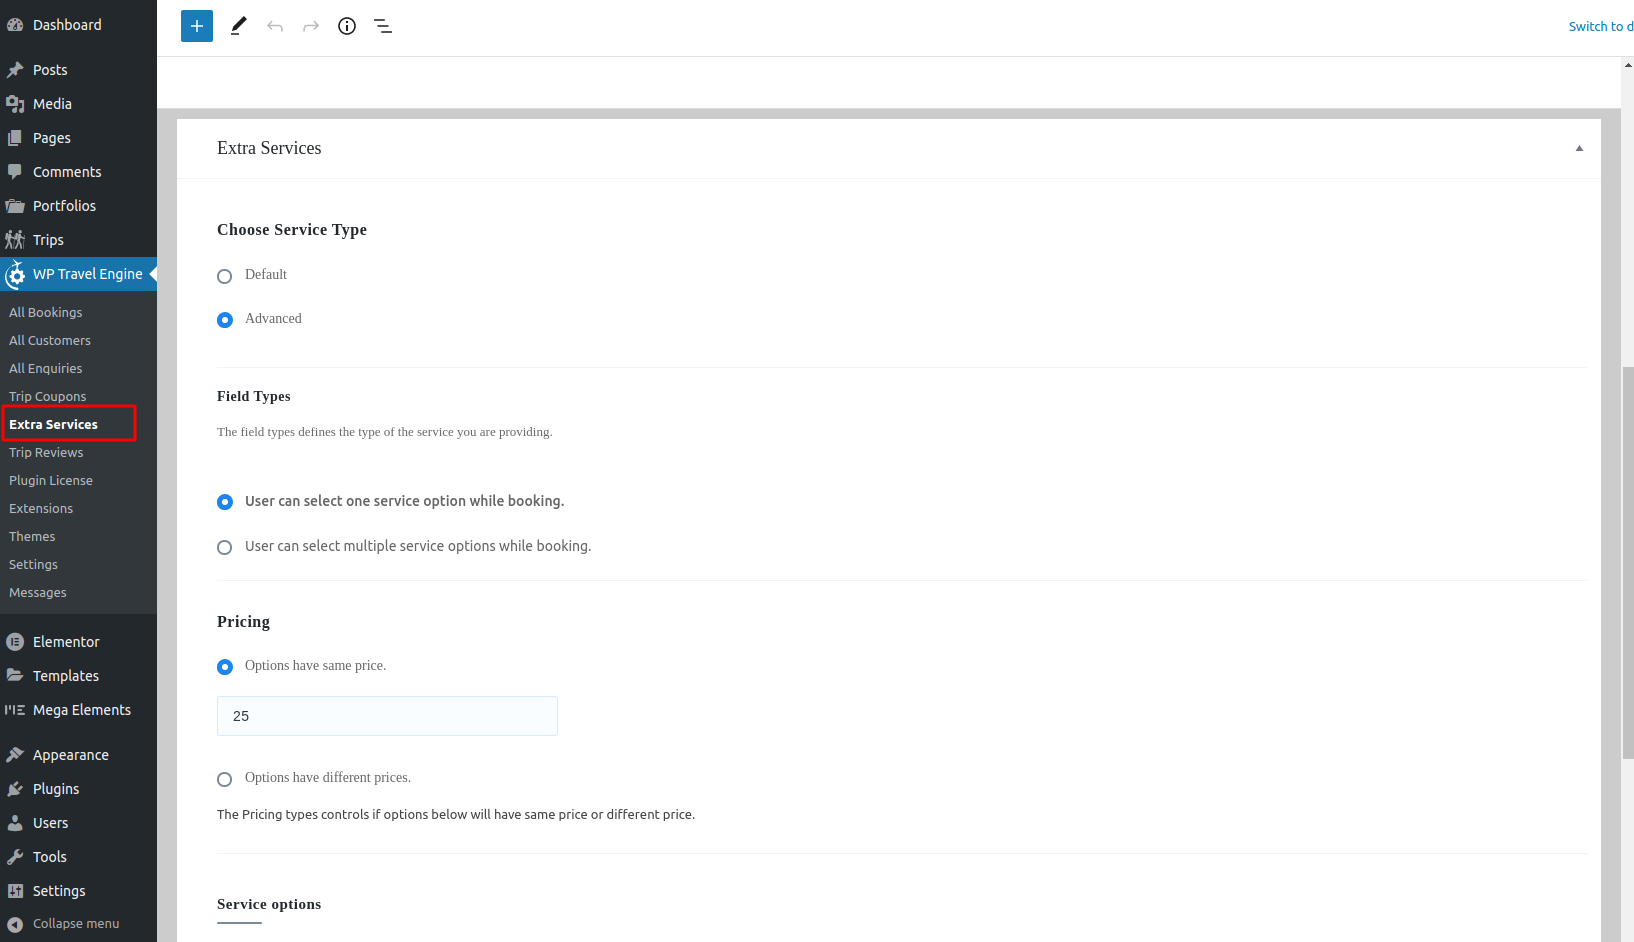
Task: Choose 'User can select multiple service options' radio
Action: (225, 547)
